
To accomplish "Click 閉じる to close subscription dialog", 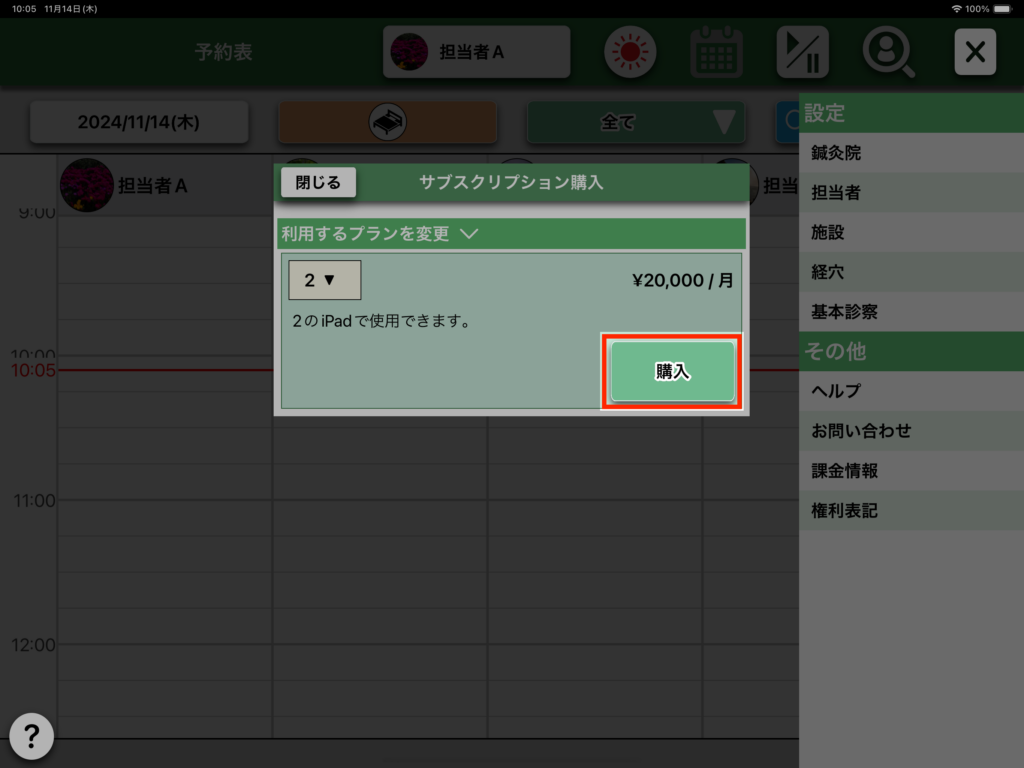I will (318, 182).
